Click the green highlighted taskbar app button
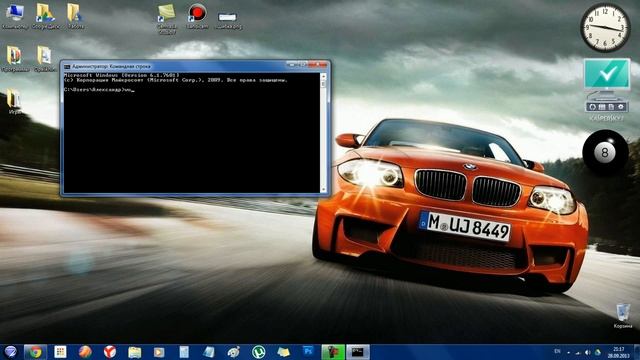 pyautogui.click(x=333, y=352)
